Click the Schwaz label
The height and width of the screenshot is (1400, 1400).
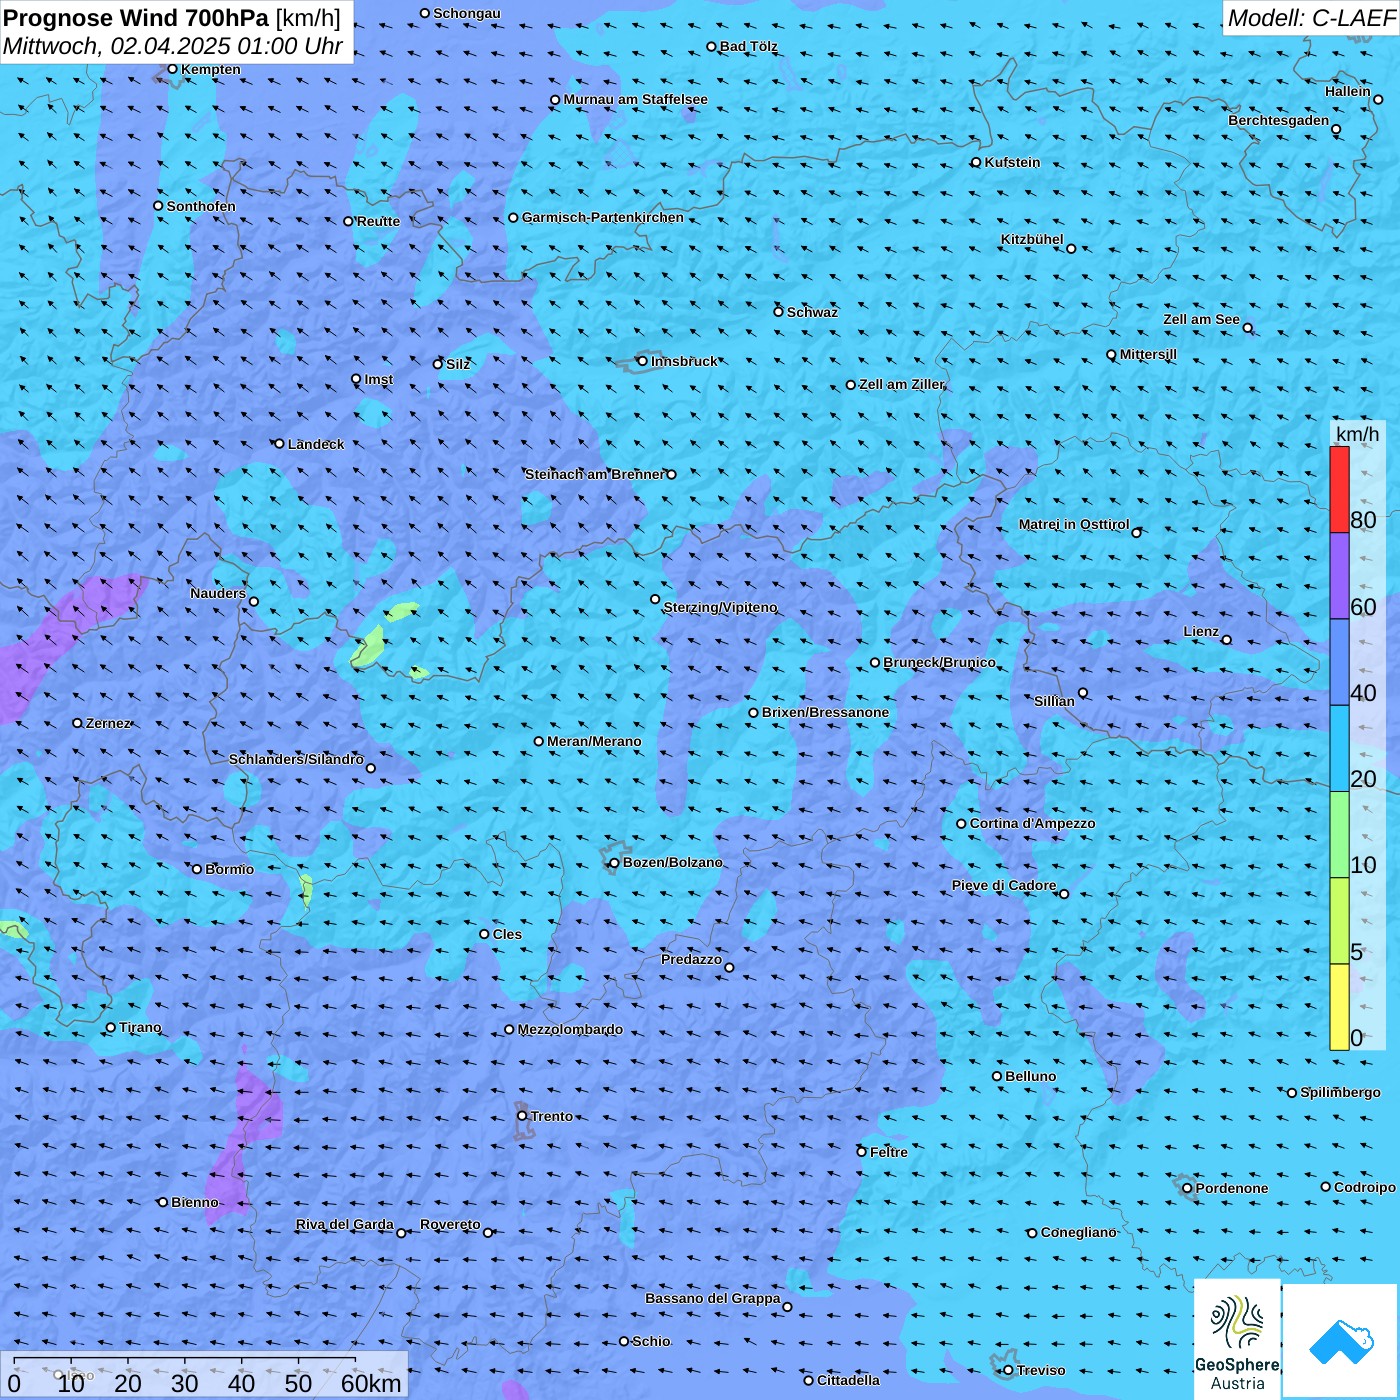click(x=812, y=312)
